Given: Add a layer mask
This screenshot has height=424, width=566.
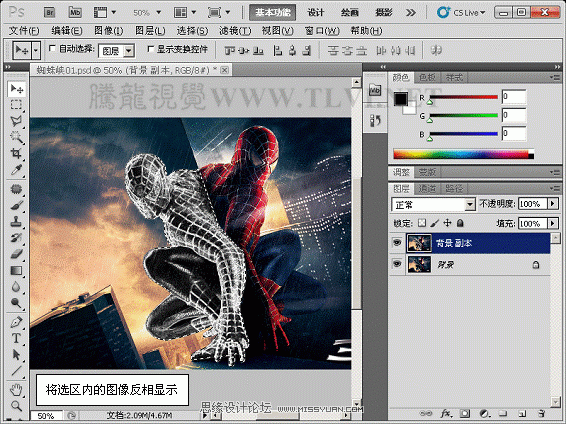Looking at the screenshot, I should [x=465, y=413].
